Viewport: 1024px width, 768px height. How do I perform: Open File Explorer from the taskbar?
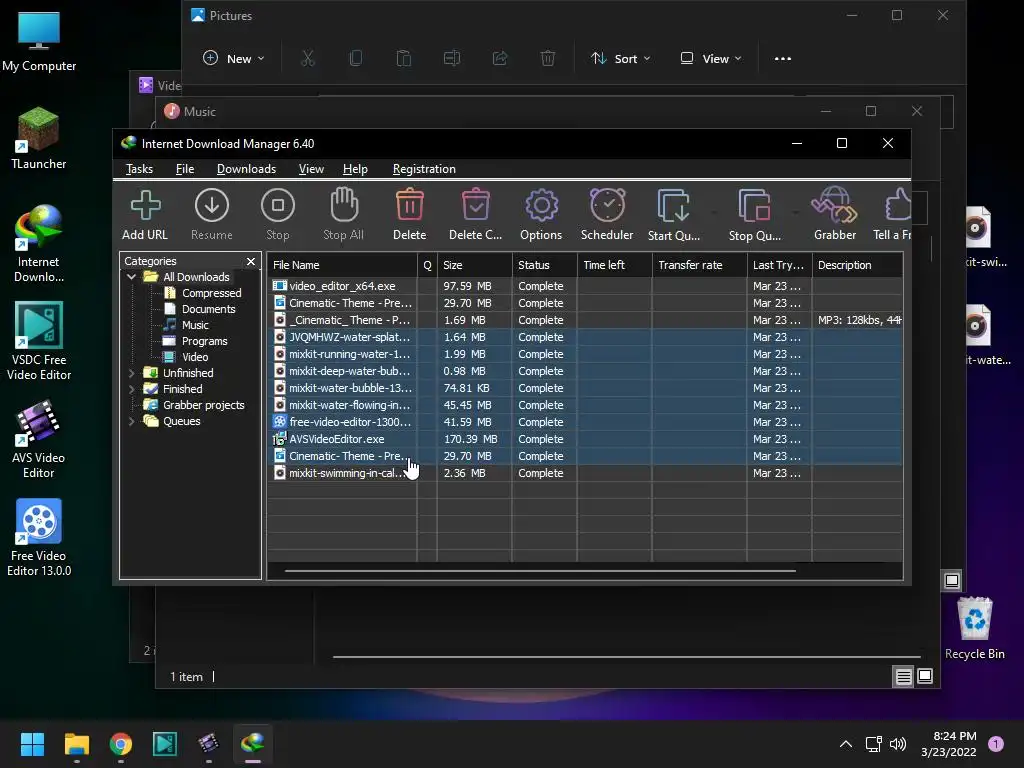(x=76, y=744)
